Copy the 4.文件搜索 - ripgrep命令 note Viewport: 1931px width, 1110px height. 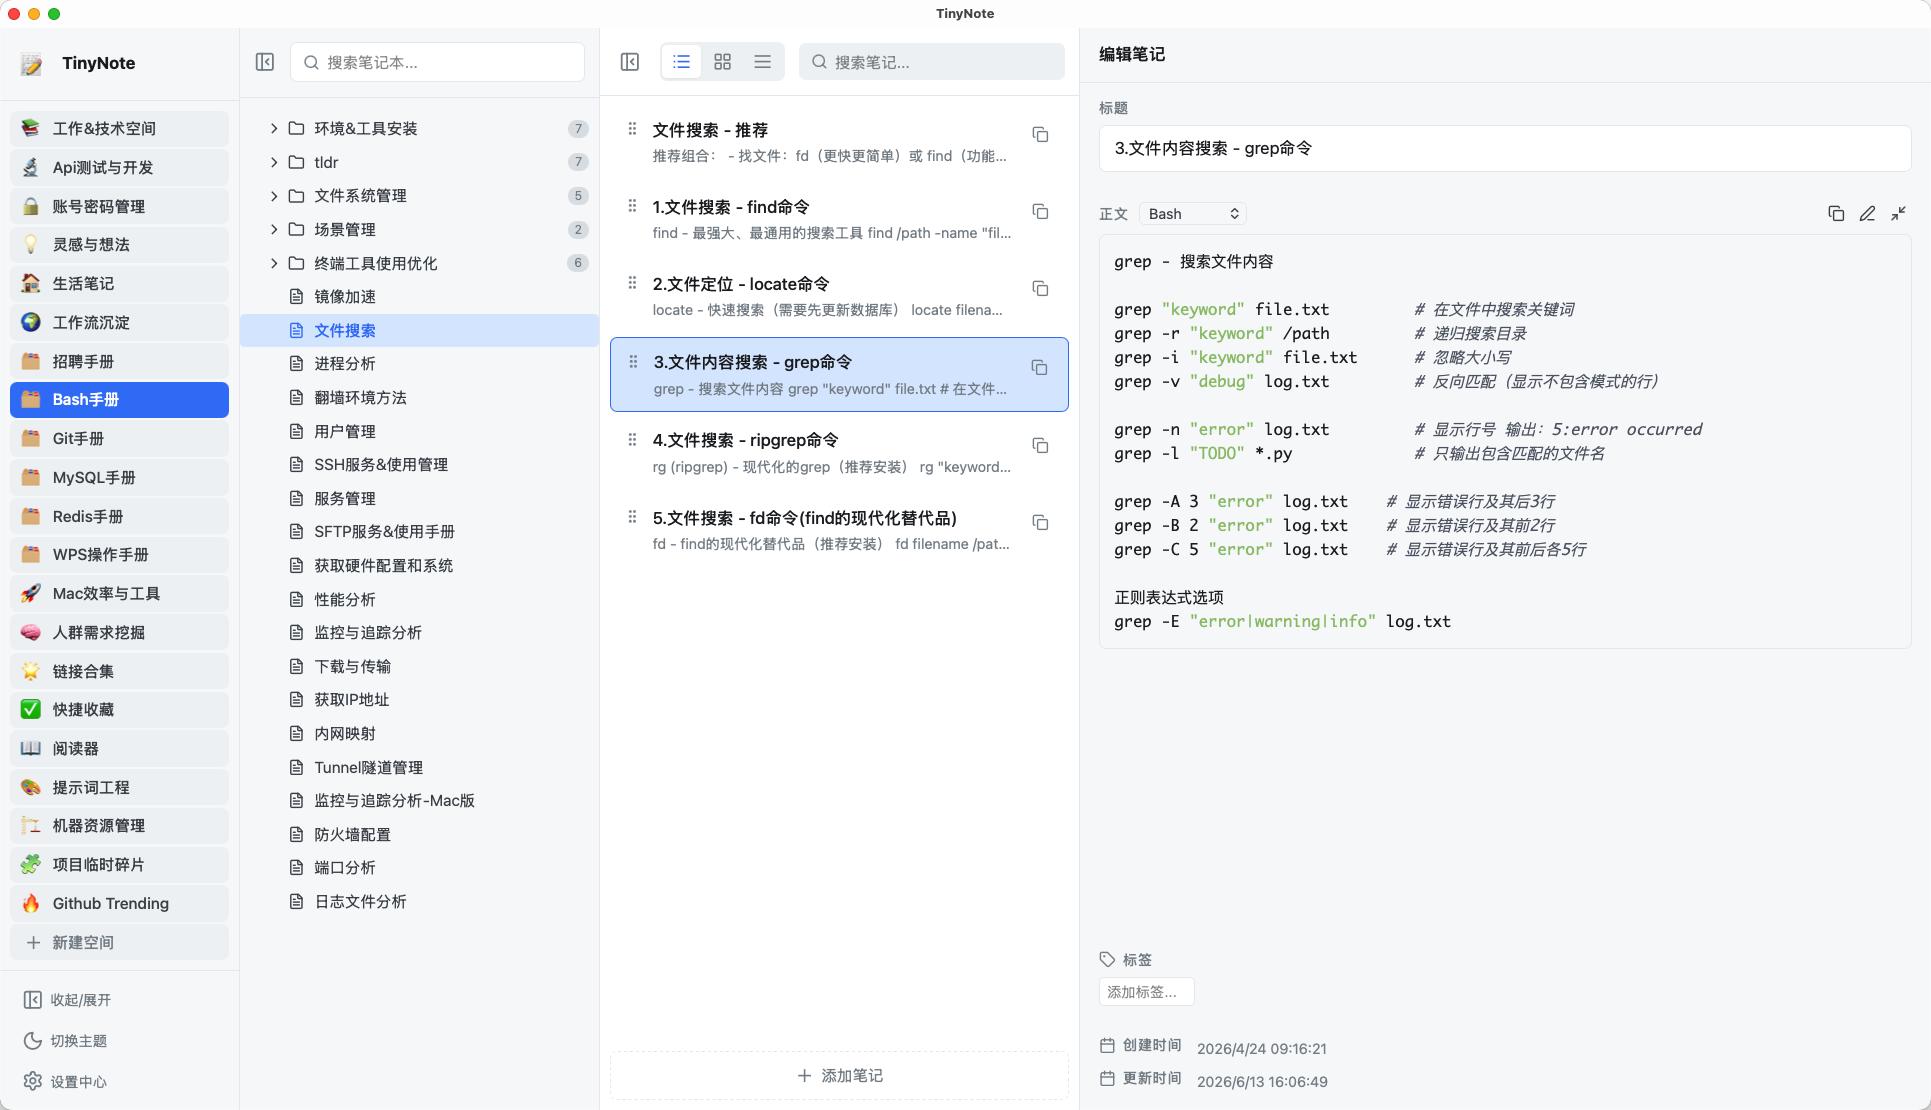[x=1040, y=445]
